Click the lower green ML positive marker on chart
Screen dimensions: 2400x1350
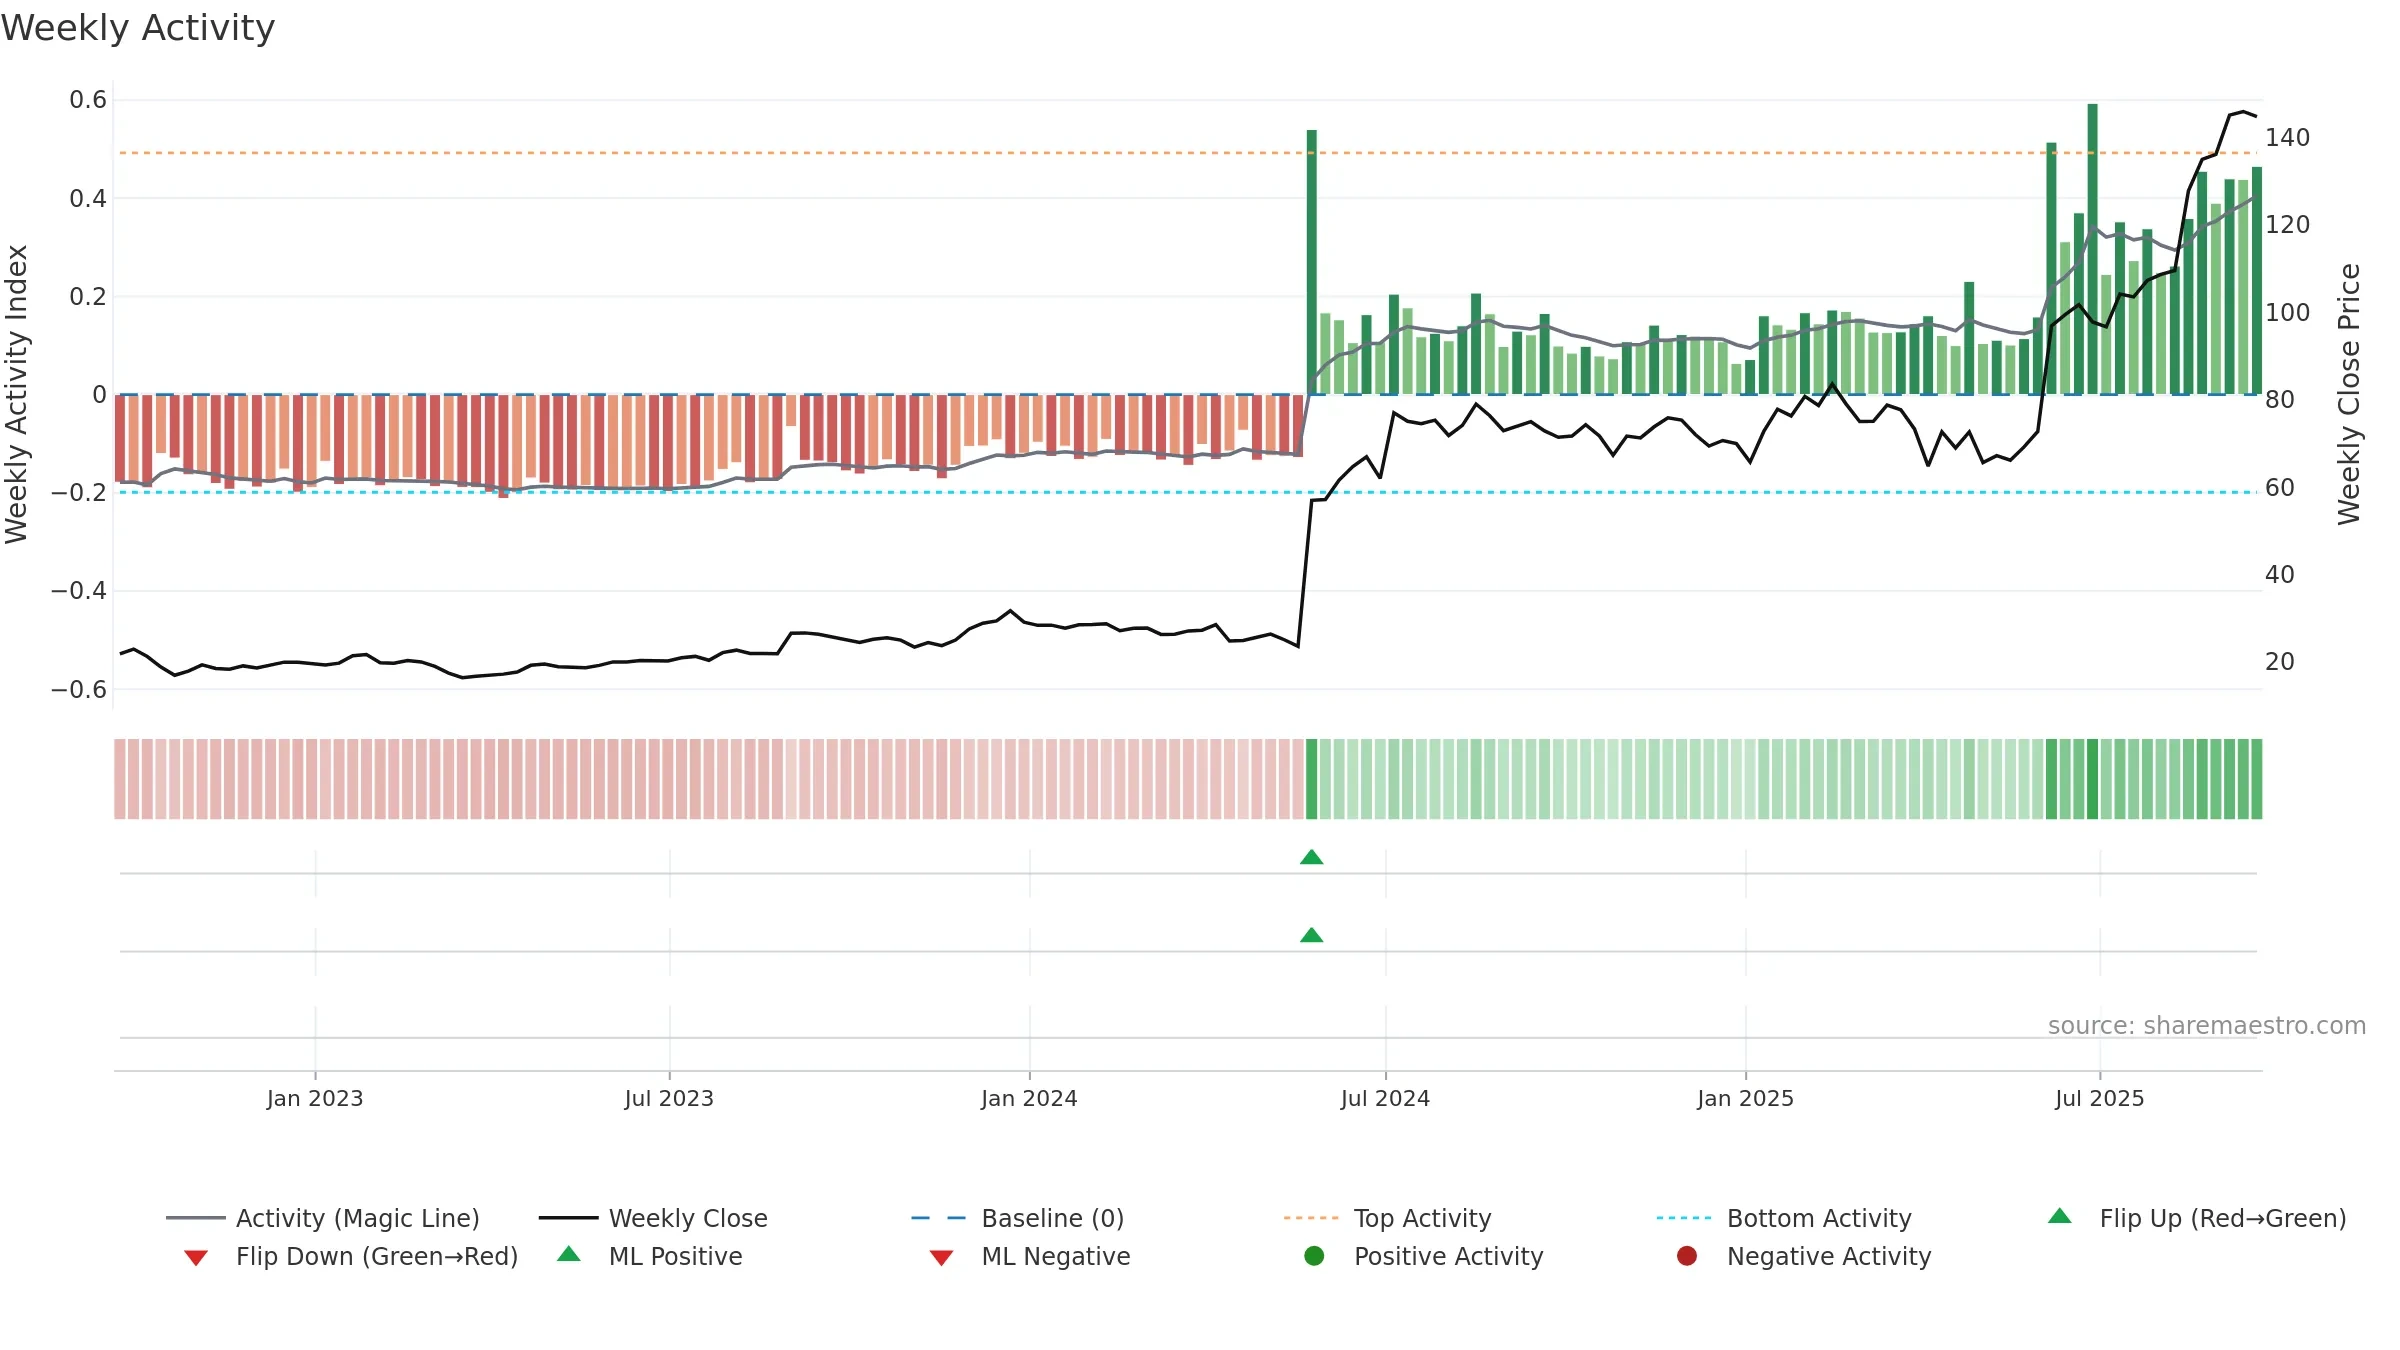(1312, 935)
